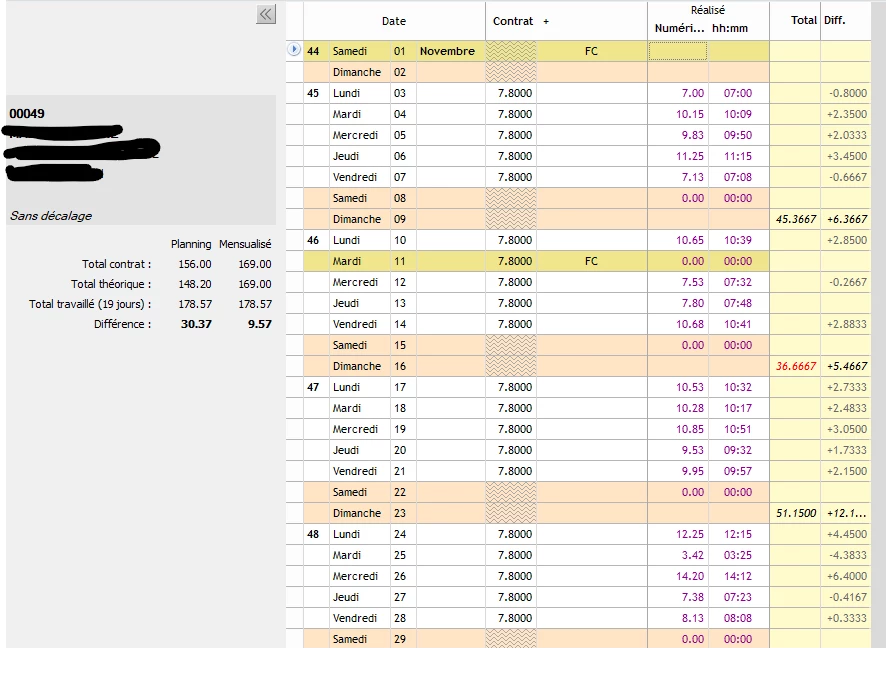The height and width of the screenshot is (673, 886).
Task: Select week number 47 cell
Action: pos(313,387)
